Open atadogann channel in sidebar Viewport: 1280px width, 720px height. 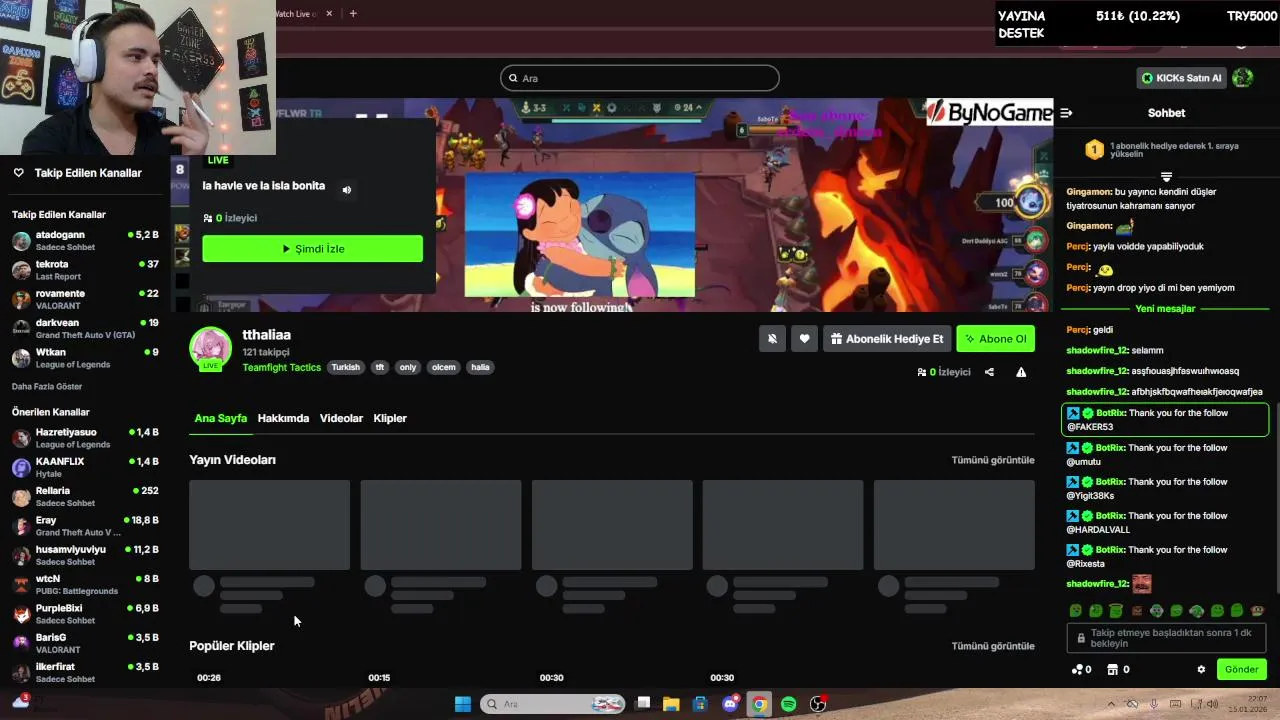coord(85,241)
